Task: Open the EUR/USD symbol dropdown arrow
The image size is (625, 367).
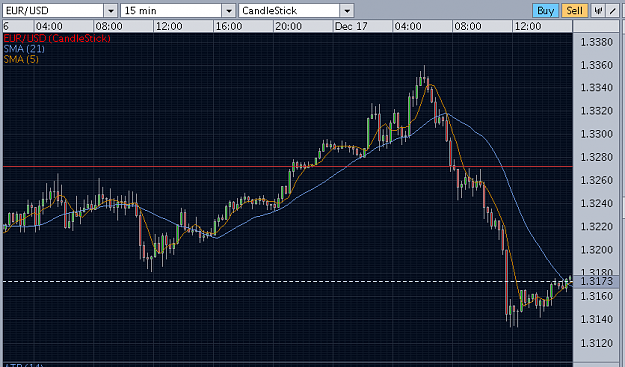Action: (x=111, y=11)
